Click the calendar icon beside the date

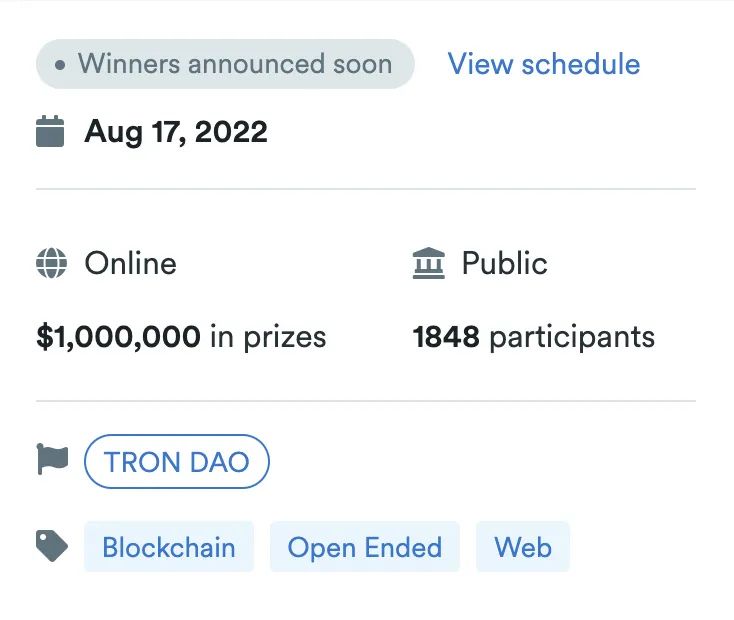[x=50, y=131]
